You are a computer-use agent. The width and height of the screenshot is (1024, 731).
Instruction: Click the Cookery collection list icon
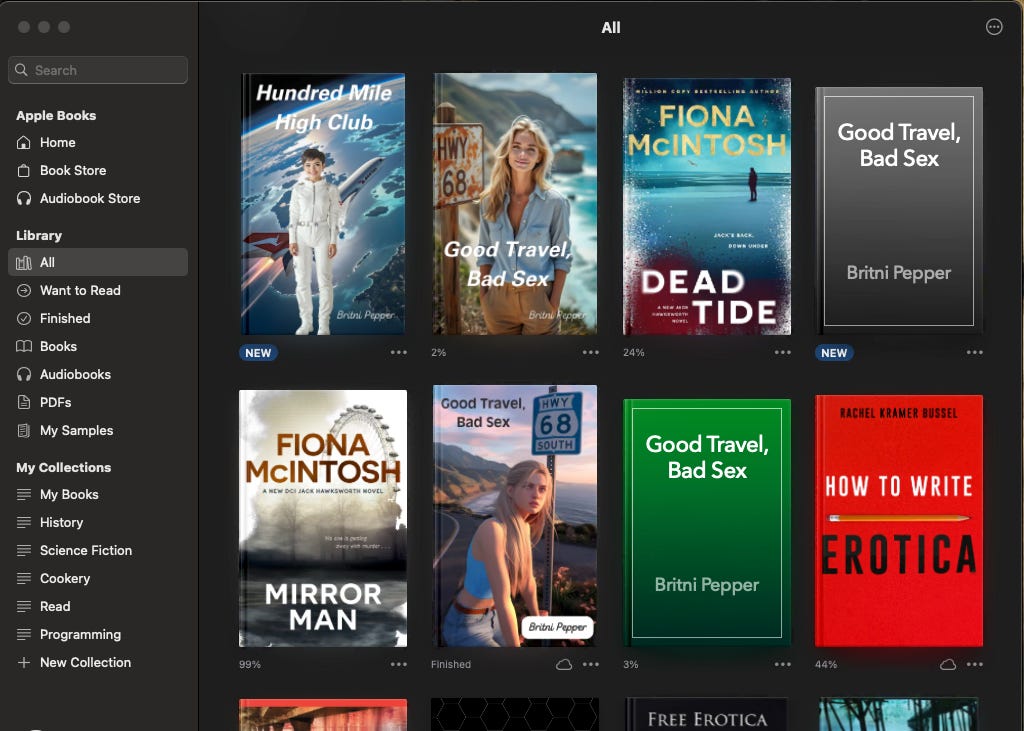click(24, 579)
